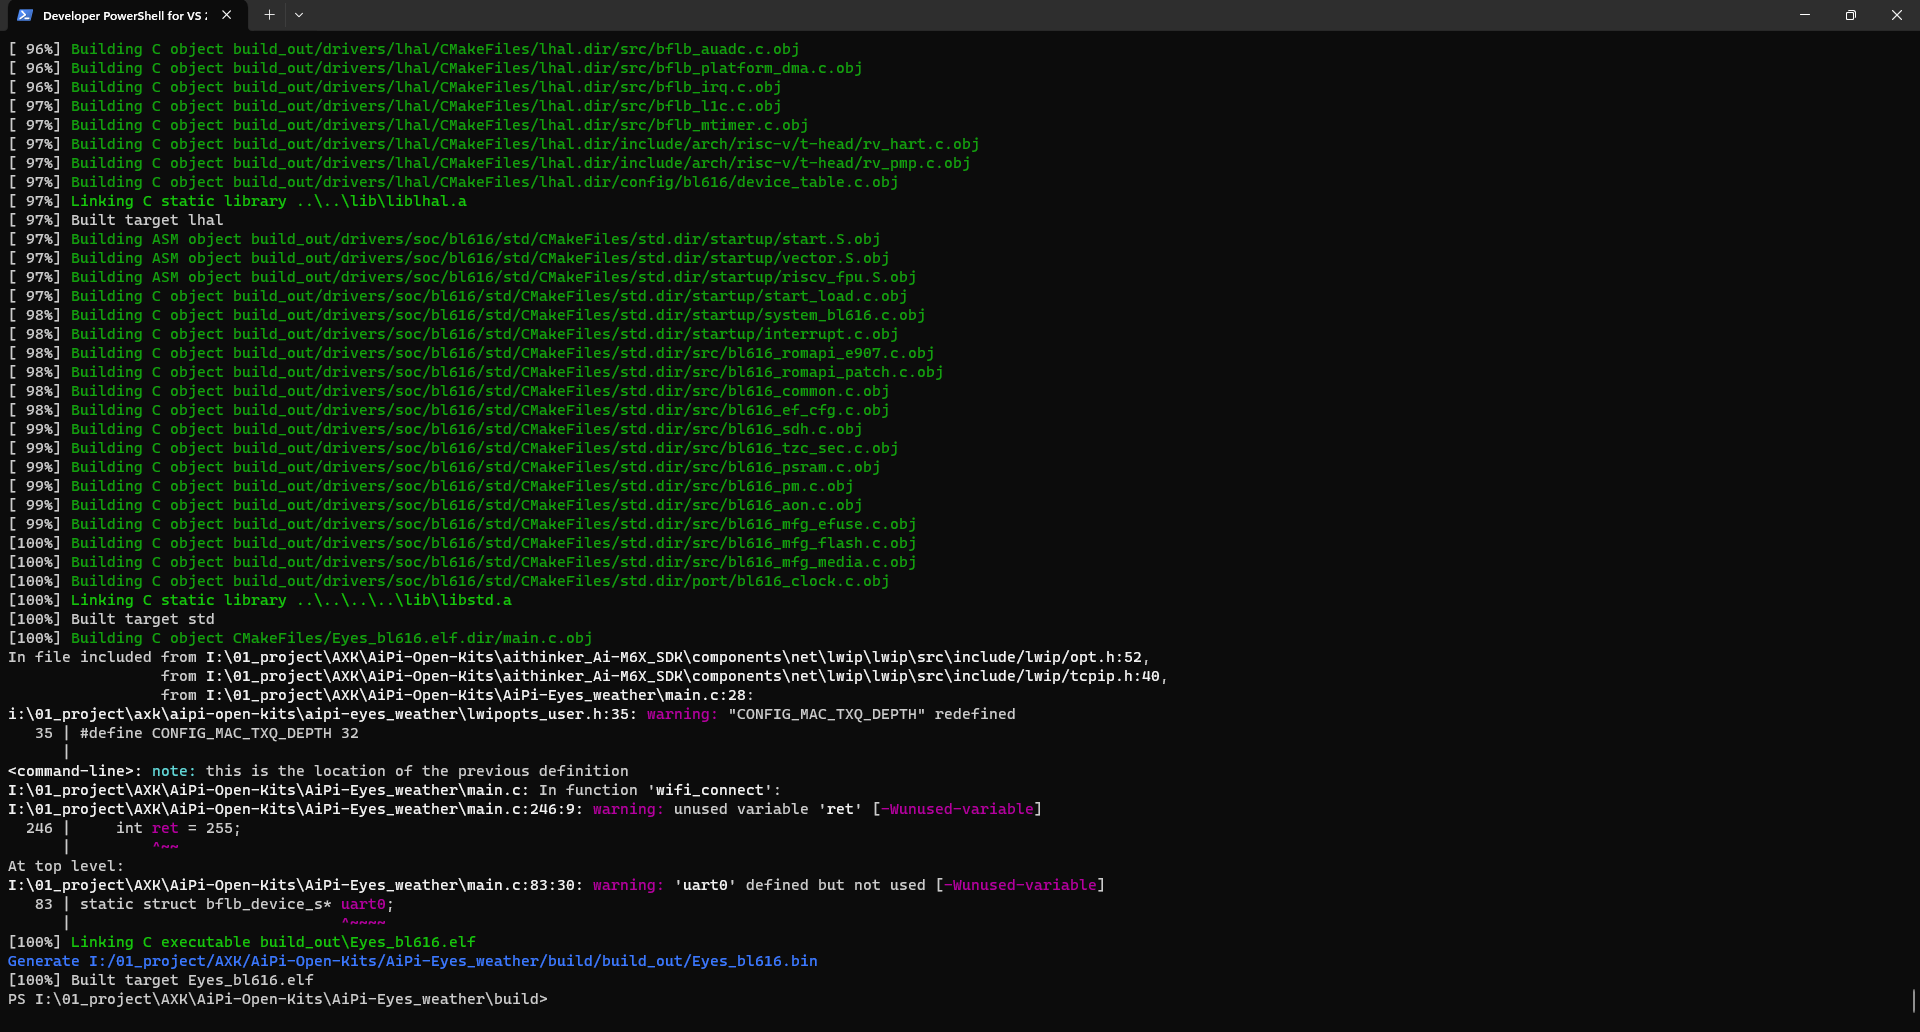This screenshot has width=1920, height=1032.
Task: Click the bflb_platform_dma.c.obj building line
Action: click(x=435, y=68)
